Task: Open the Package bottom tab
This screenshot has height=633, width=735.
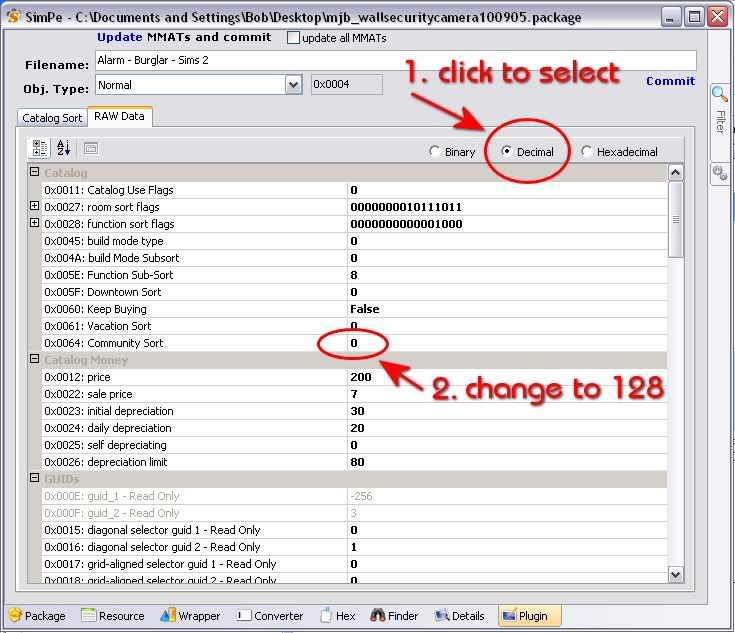Action: (x=37, y=616)
